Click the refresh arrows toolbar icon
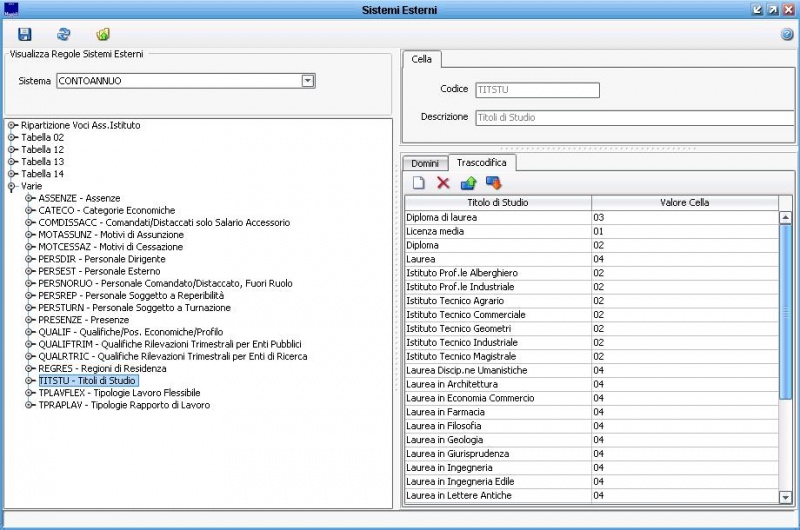Viewport: 800px width, 530px height. click(x=64, y=34)
